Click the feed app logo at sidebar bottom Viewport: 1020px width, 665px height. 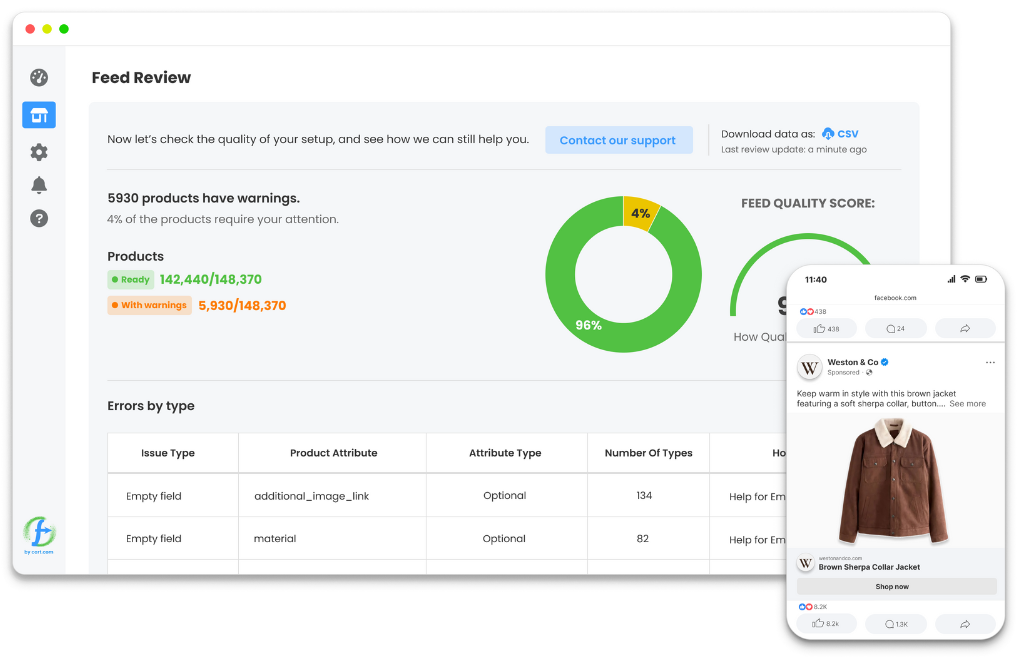[x=40, y=531]
